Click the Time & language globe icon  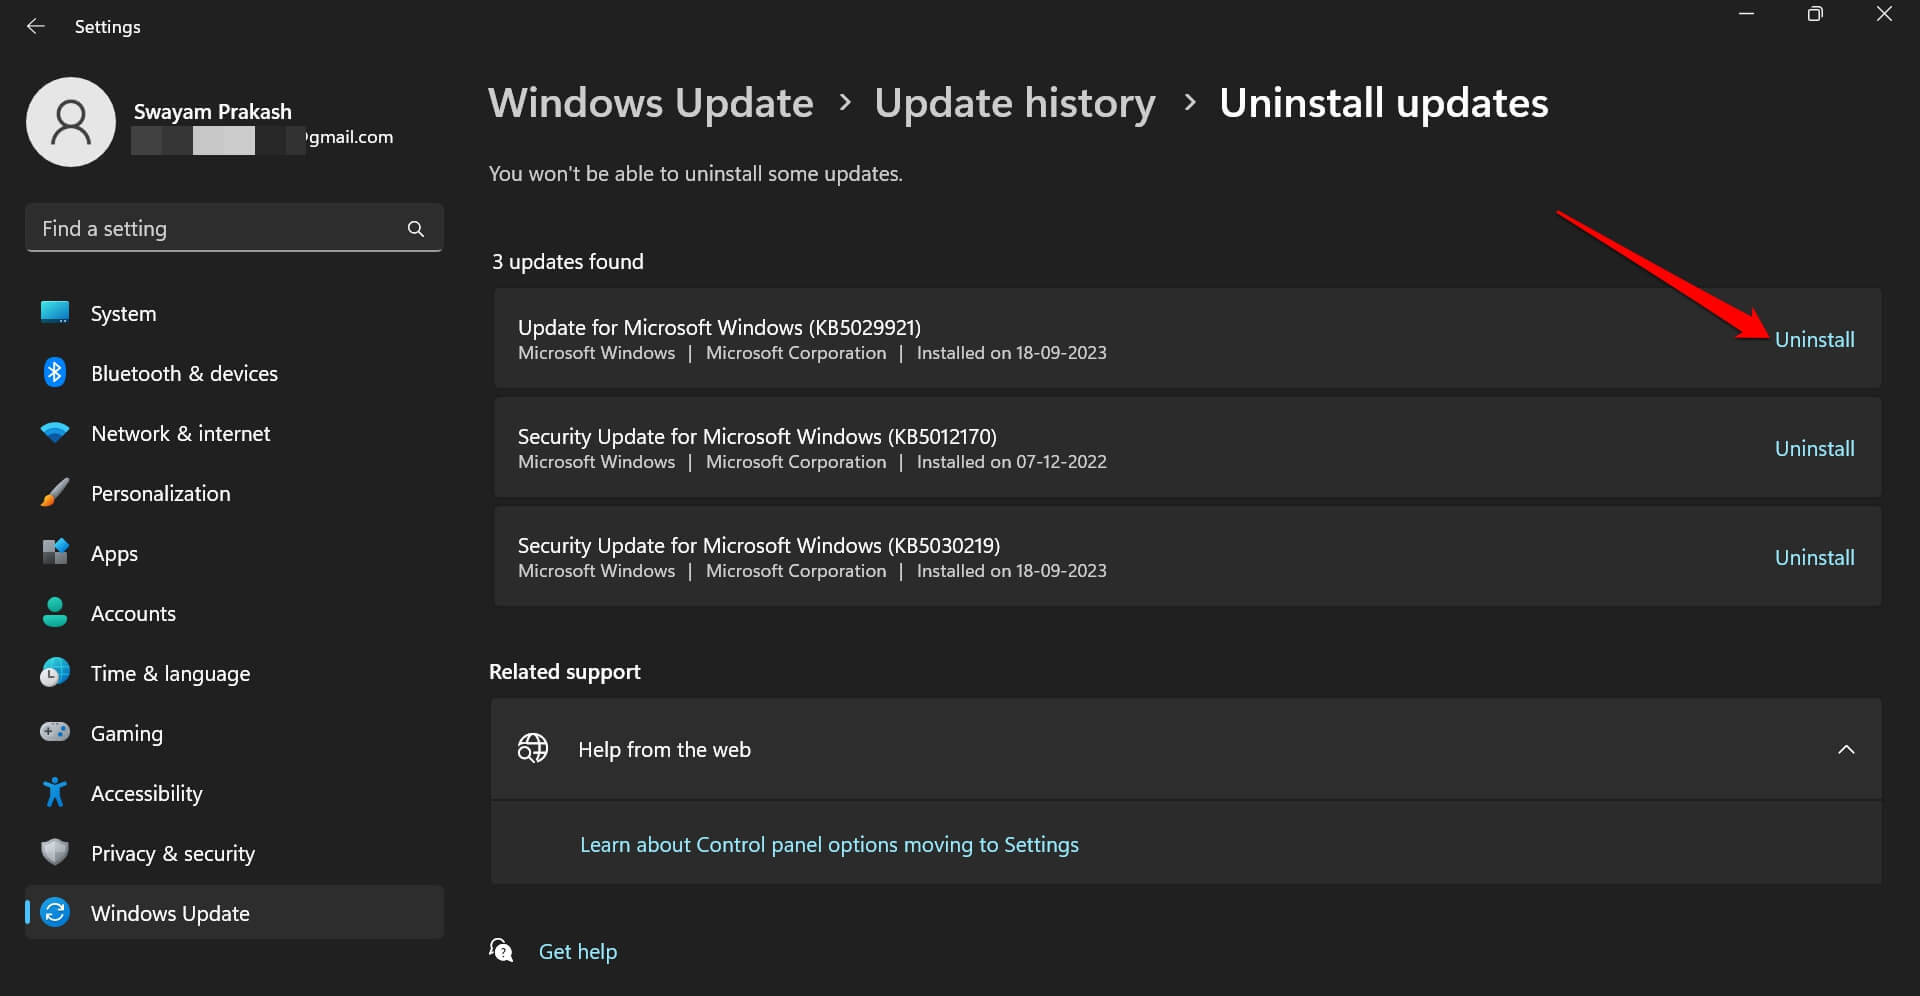pyautogui.click(x=55, y=672)
